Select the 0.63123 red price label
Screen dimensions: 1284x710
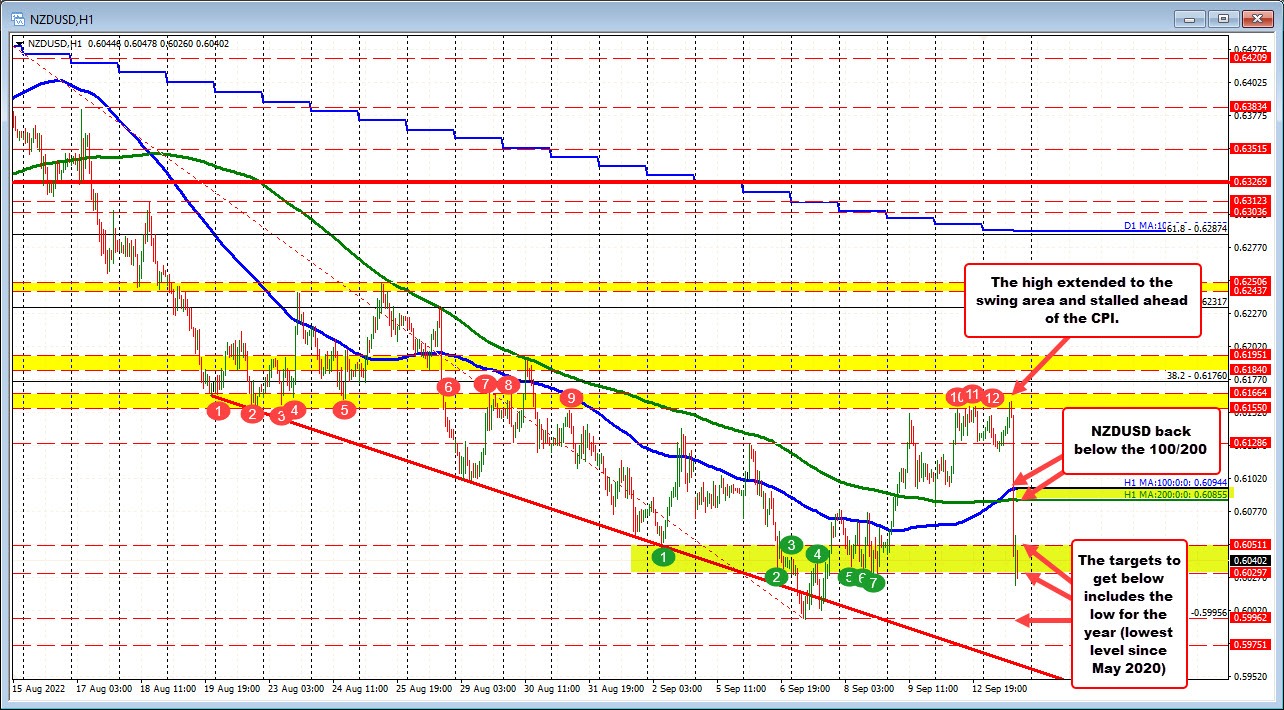(1249, 200)
